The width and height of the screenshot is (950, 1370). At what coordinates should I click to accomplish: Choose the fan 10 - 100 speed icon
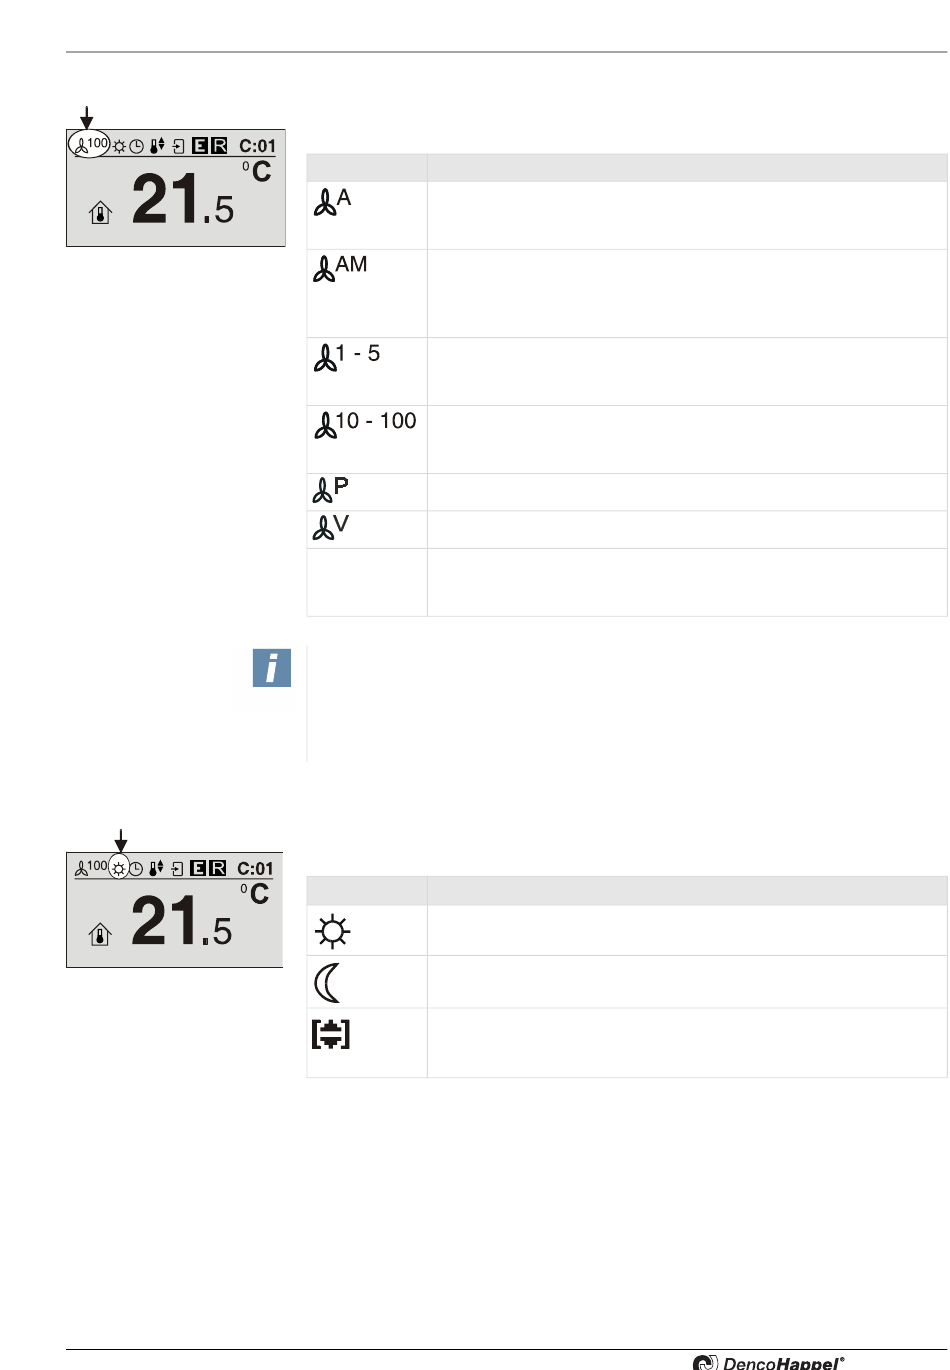[x=365, y=425]
